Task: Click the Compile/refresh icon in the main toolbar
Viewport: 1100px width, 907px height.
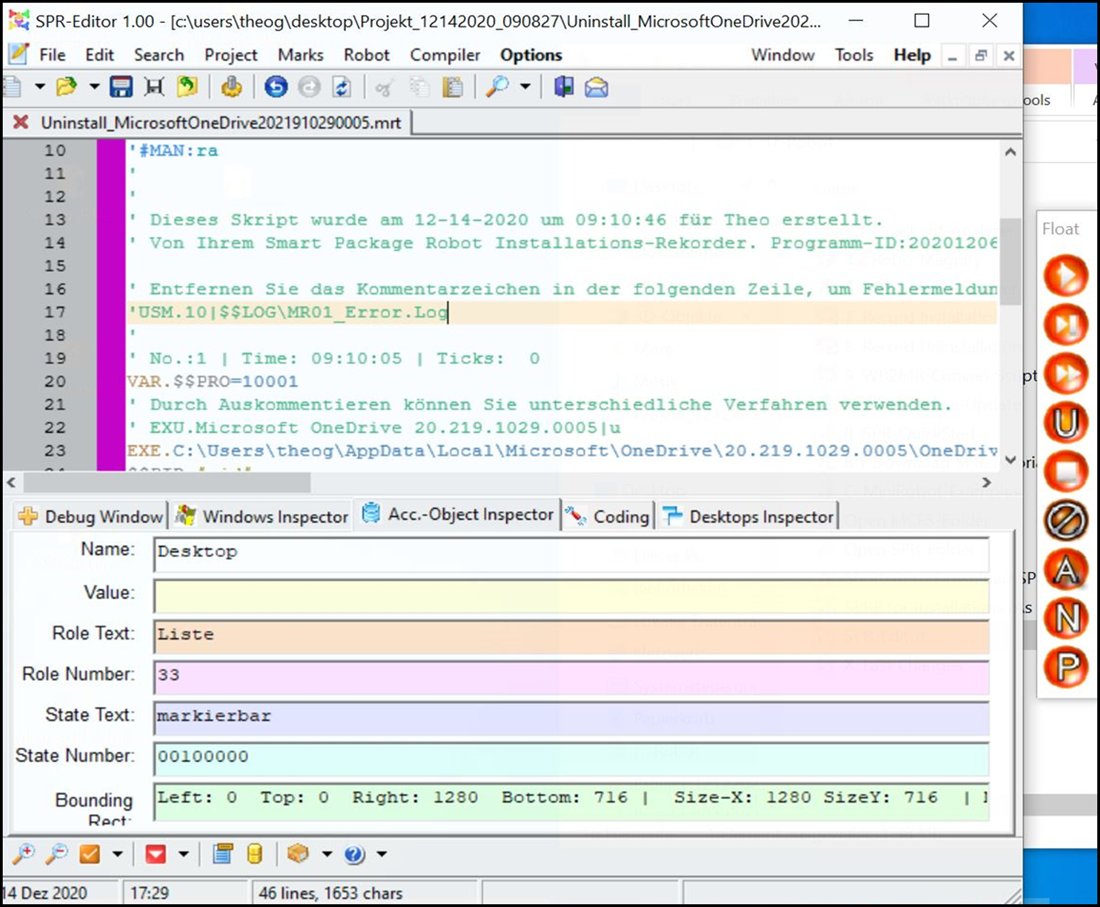Action: pyautogui.click(x=342, y=87)
